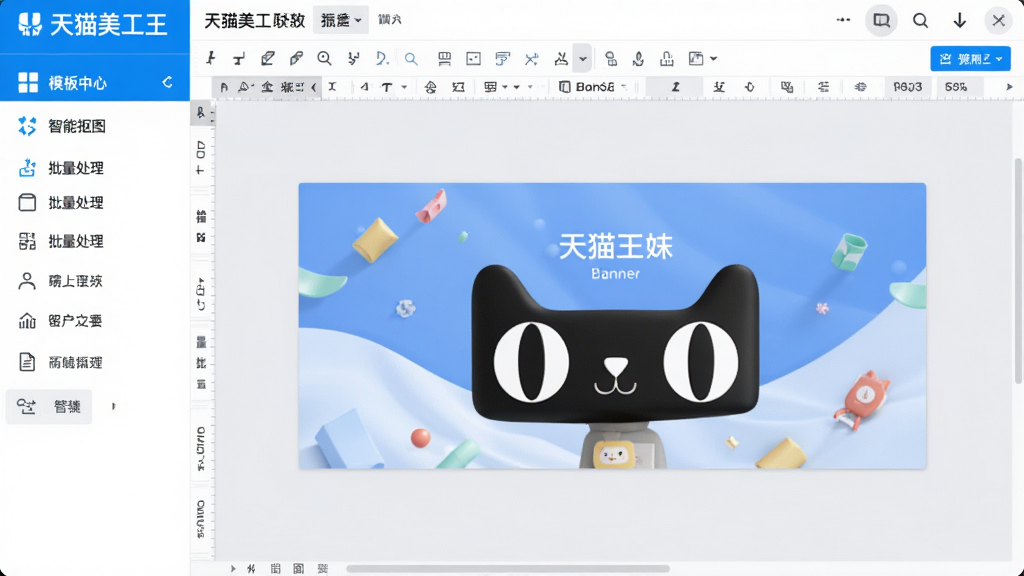Click the Banner subtitle text on canvas
The image size is (1024, 576).
(615, 274)
